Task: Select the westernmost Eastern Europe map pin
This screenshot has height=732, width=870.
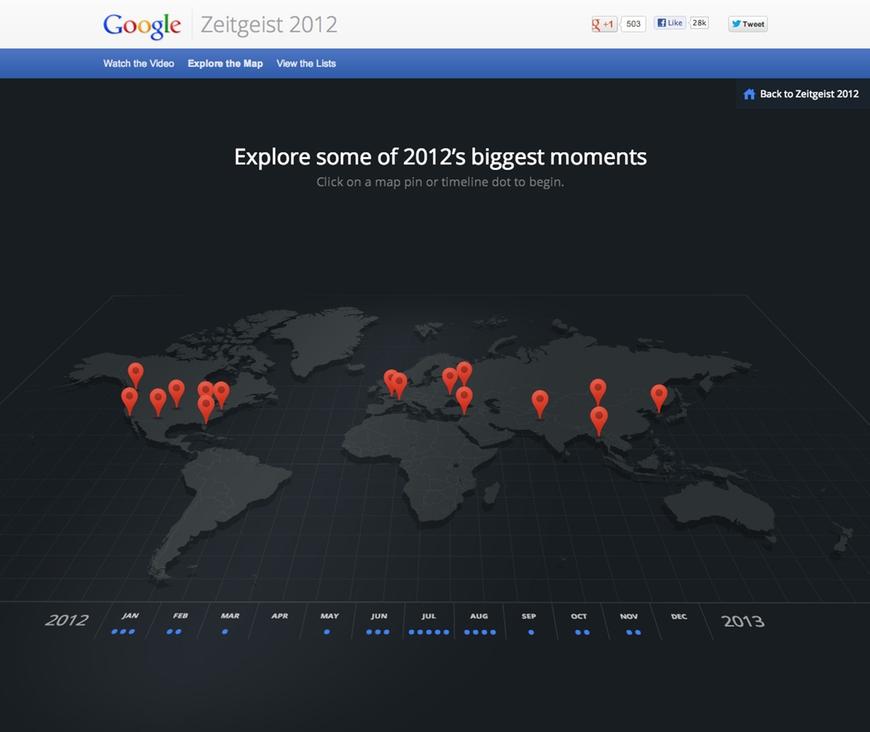Action: [449, 380]
